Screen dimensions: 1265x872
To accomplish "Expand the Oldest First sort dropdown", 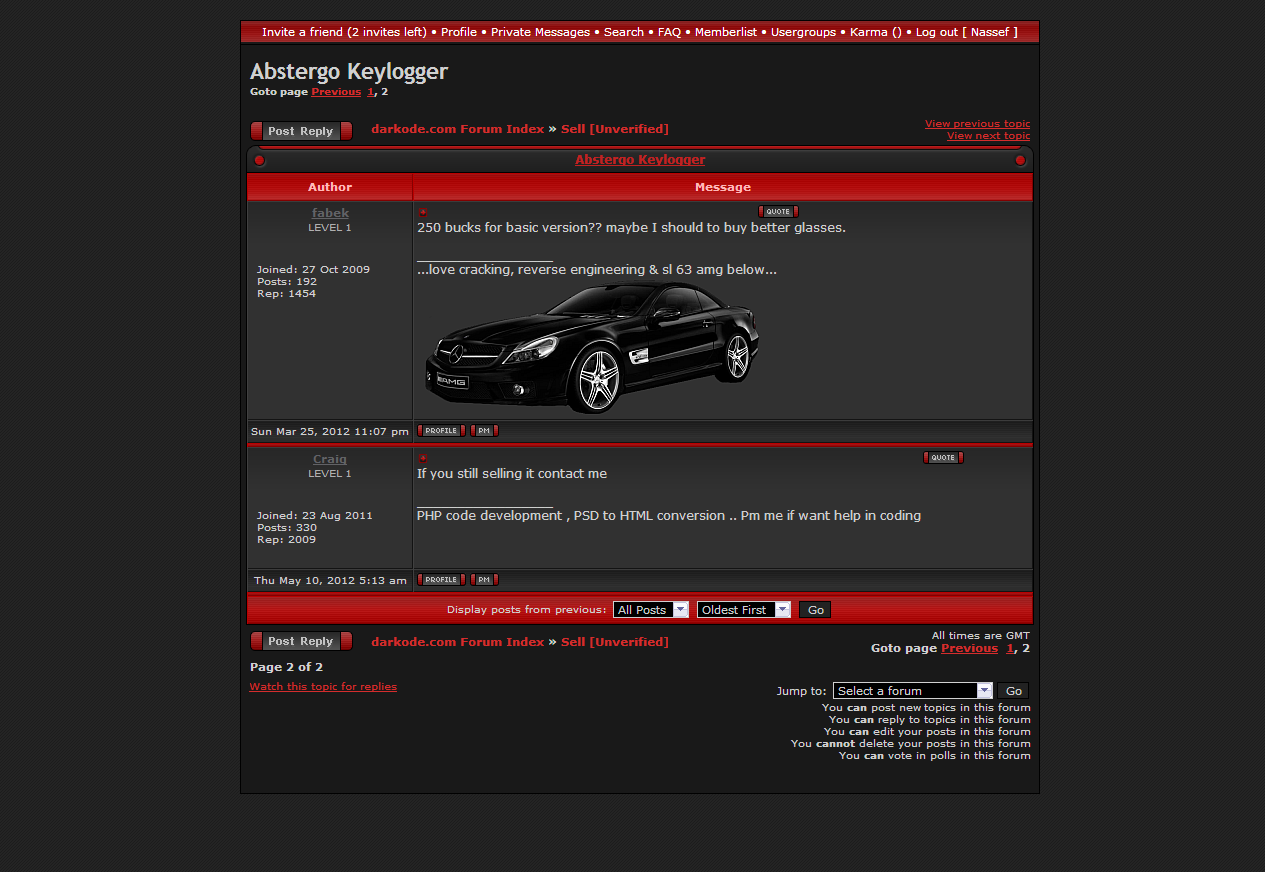I will 743,610.
